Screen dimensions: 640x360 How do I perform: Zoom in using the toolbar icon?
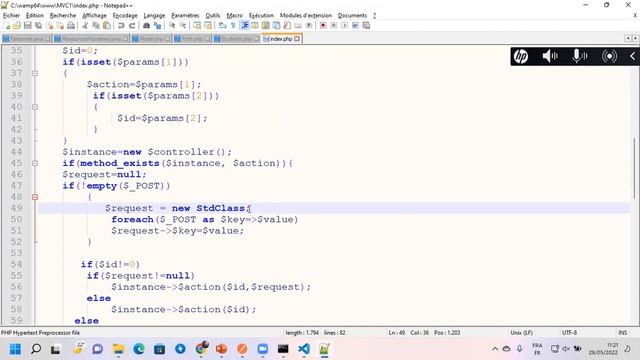point(172,26)
